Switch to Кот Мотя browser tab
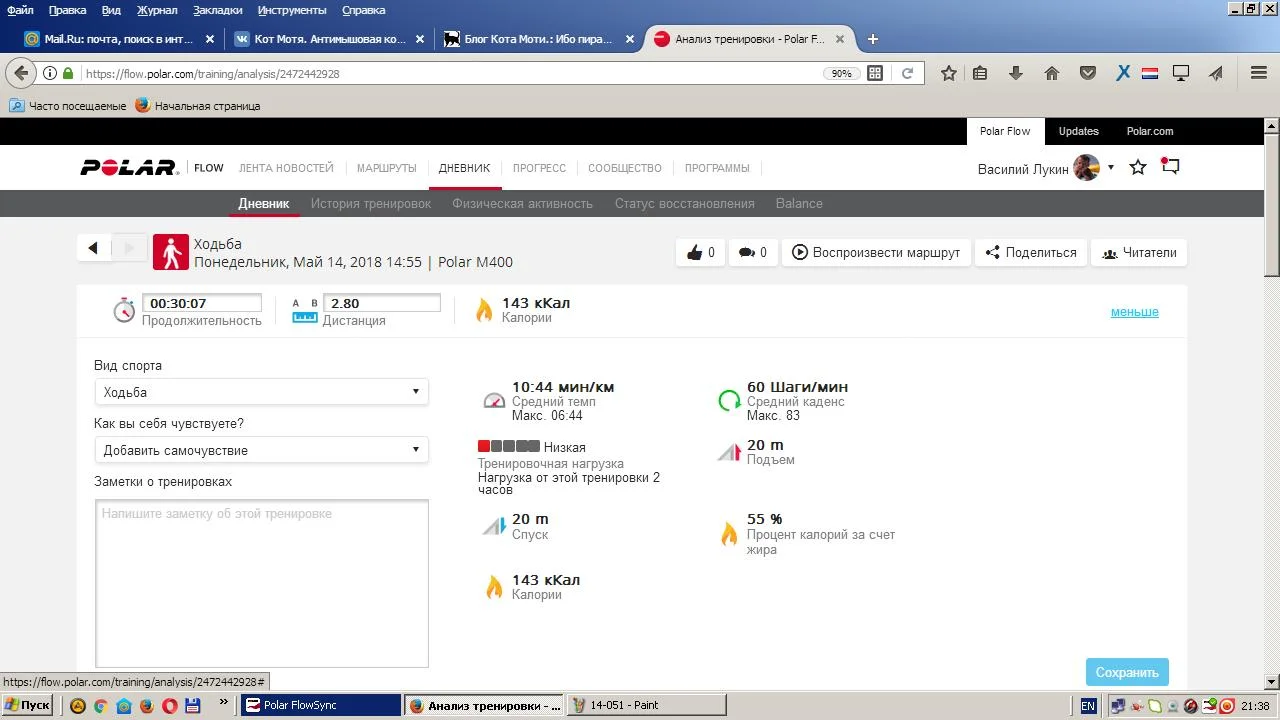The image size is (1280, 720). [327, 39]
